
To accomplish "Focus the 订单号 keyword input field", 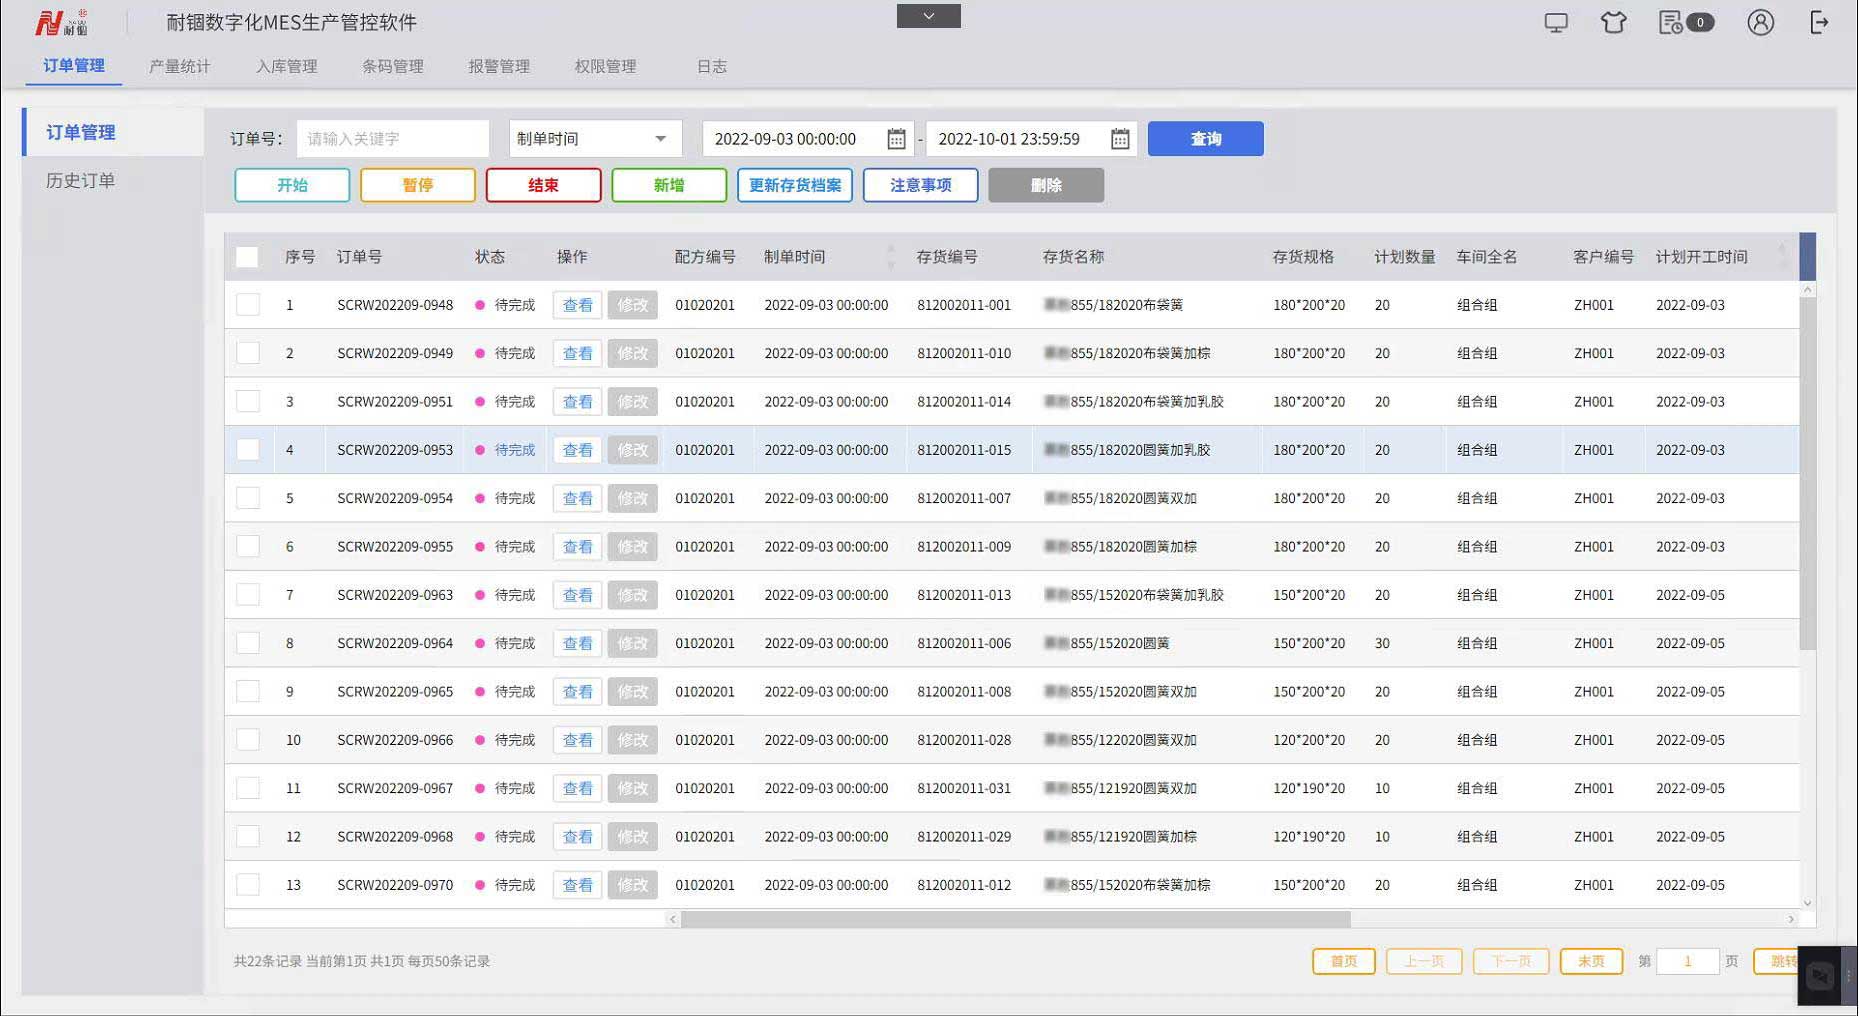I will point(392,139).
